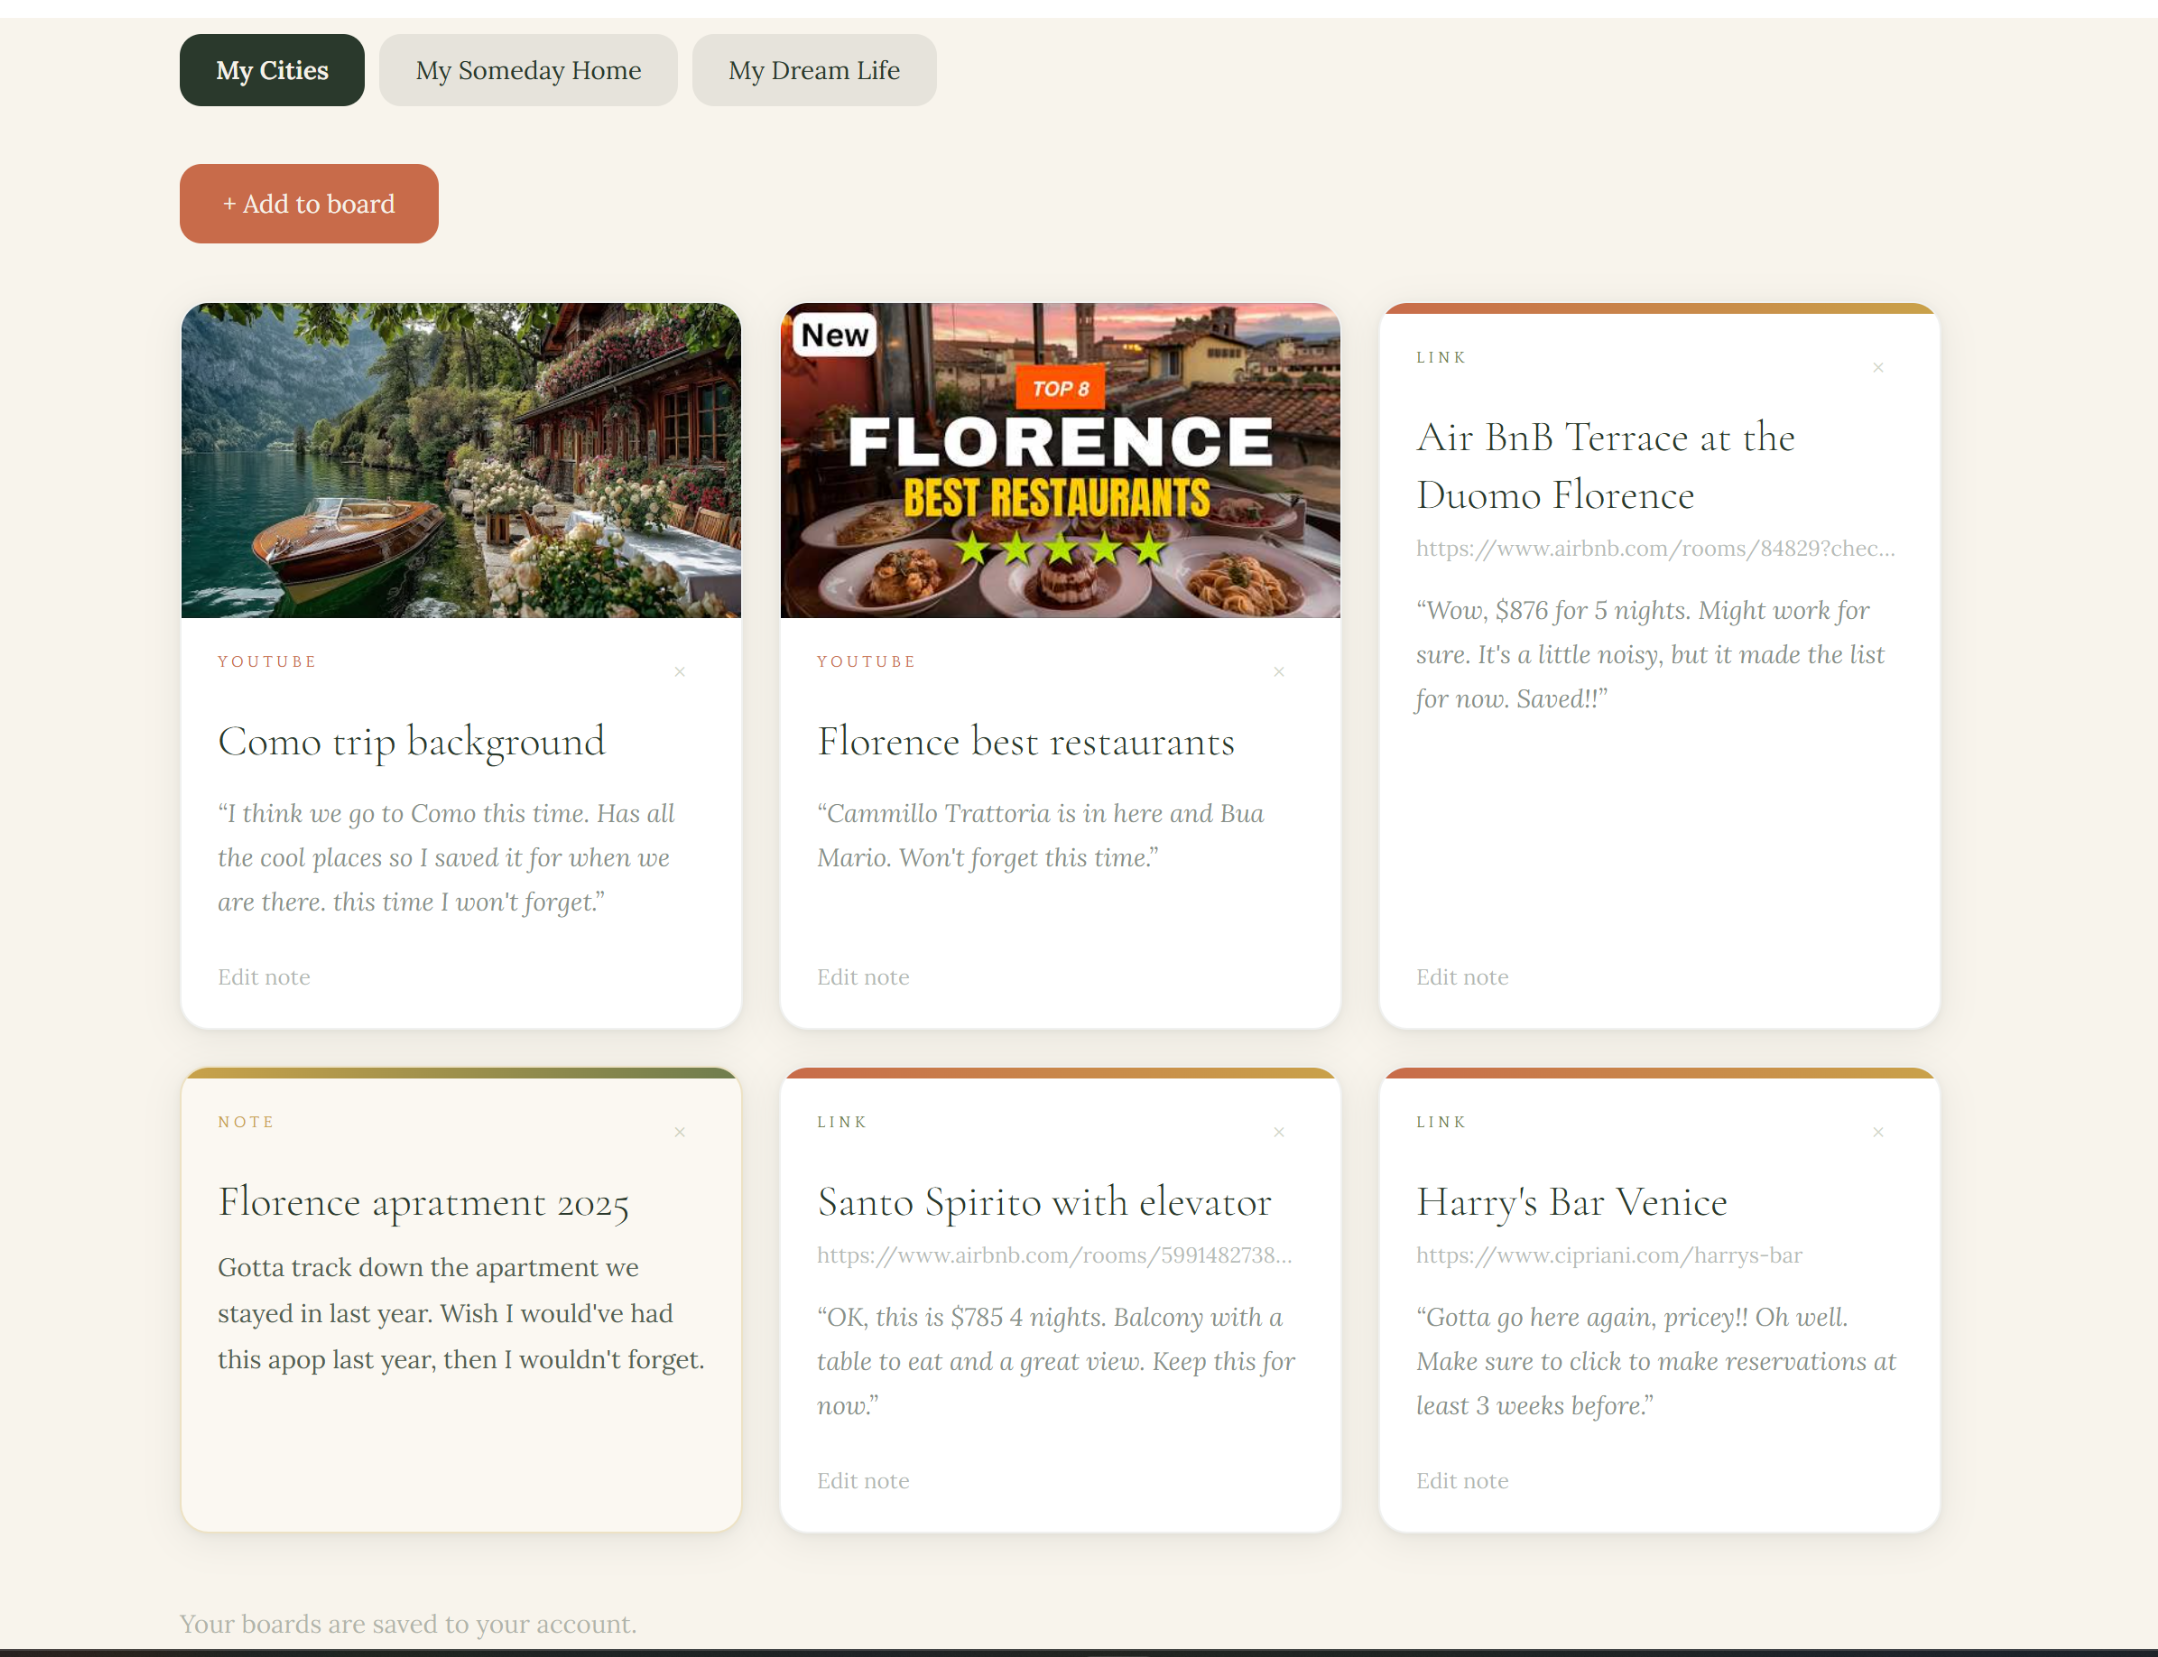This screenshot has width=2158, height=1657.
Task: Click the YOUTUBE label on Como card
Action: point(267,662)
